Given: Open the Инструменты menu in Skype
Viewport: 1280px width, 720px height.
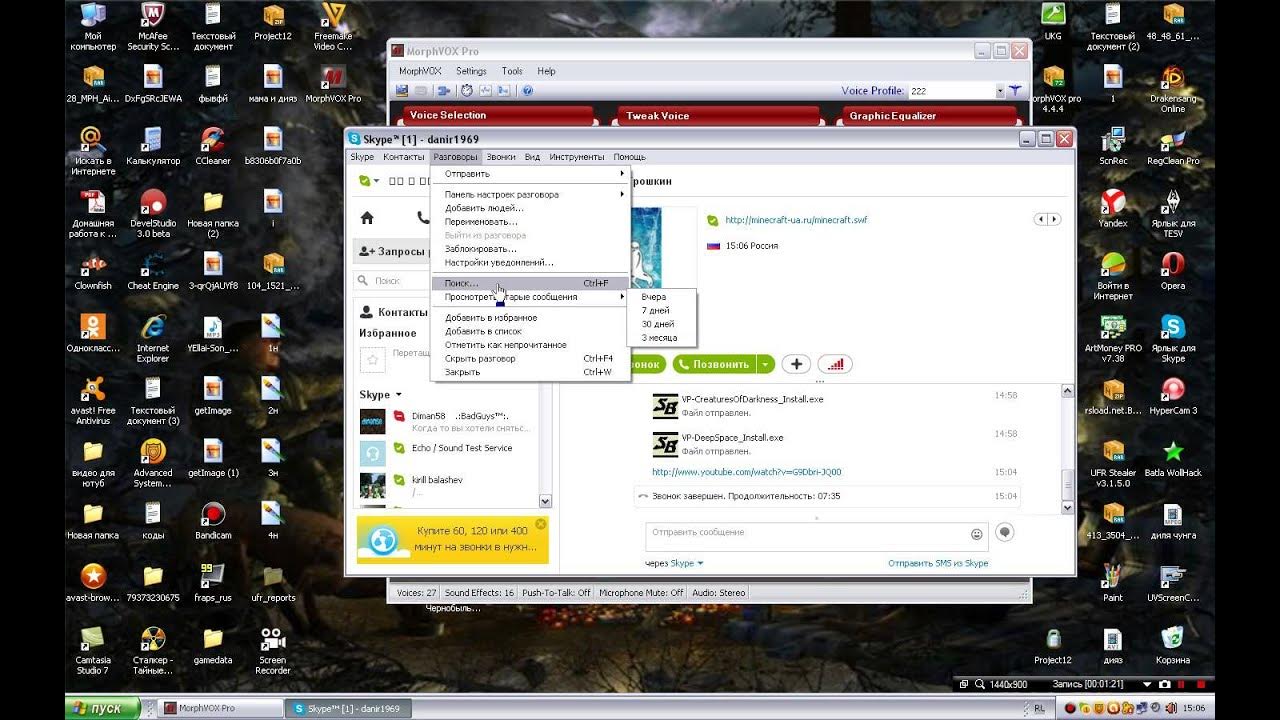Looking at the screenshot, I should point(577,157).
